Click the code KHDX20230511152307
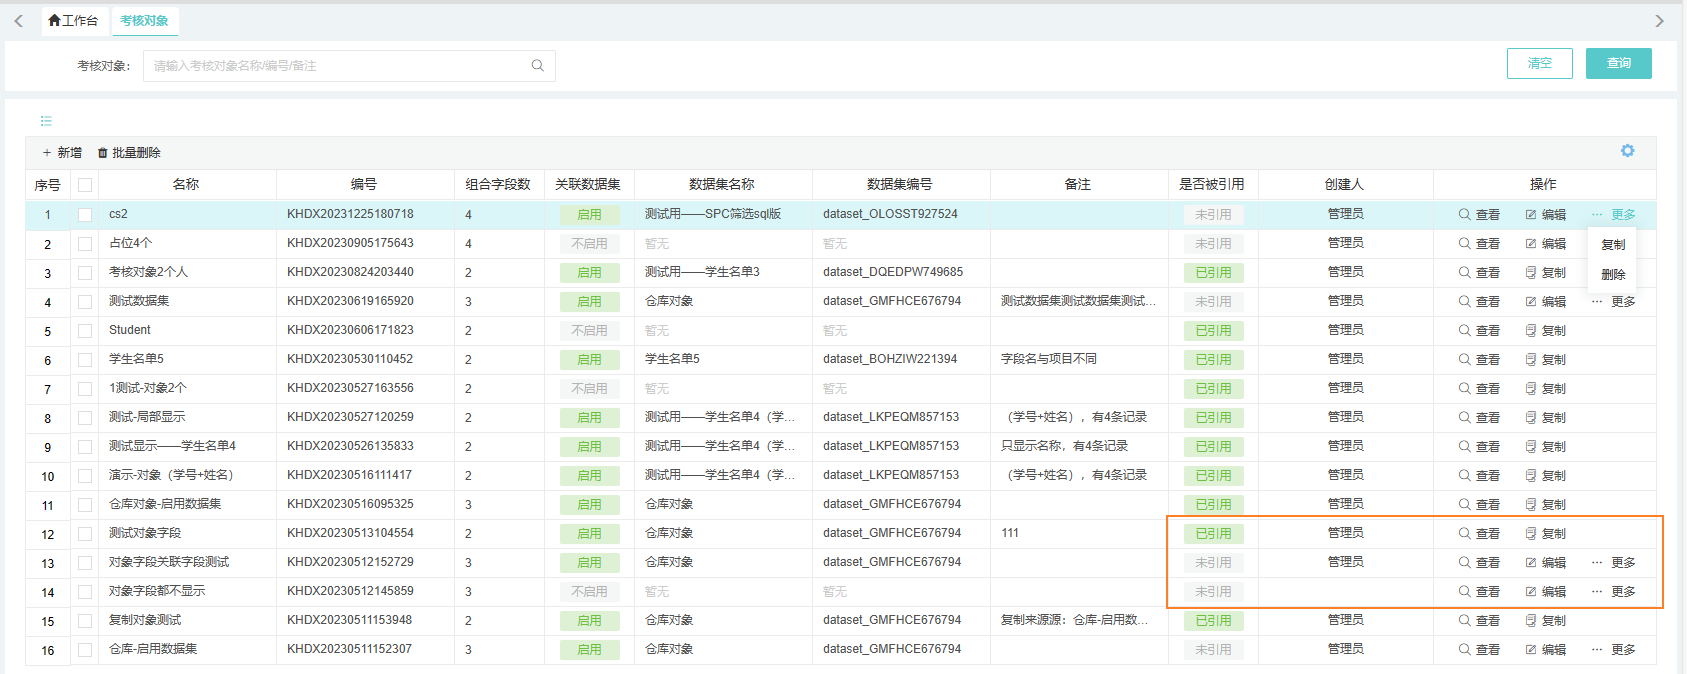Viewport: 1687px width, 674px height. tap(350, 650)
